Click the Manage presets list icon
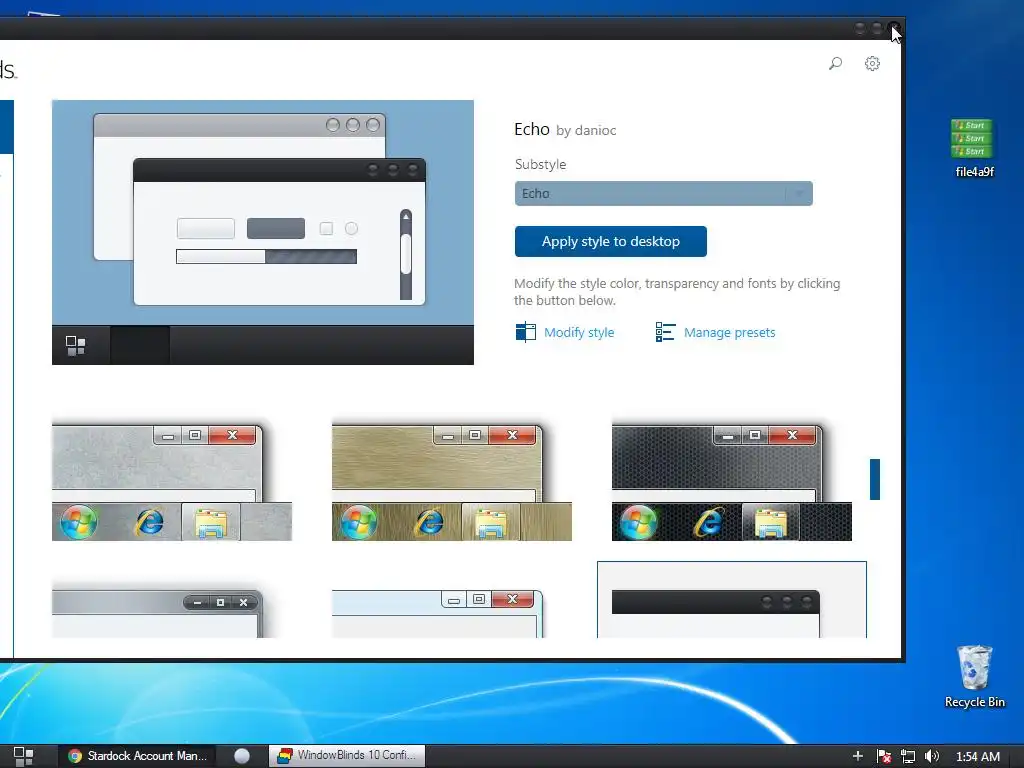1024x768 pixels. pos(665,332)
